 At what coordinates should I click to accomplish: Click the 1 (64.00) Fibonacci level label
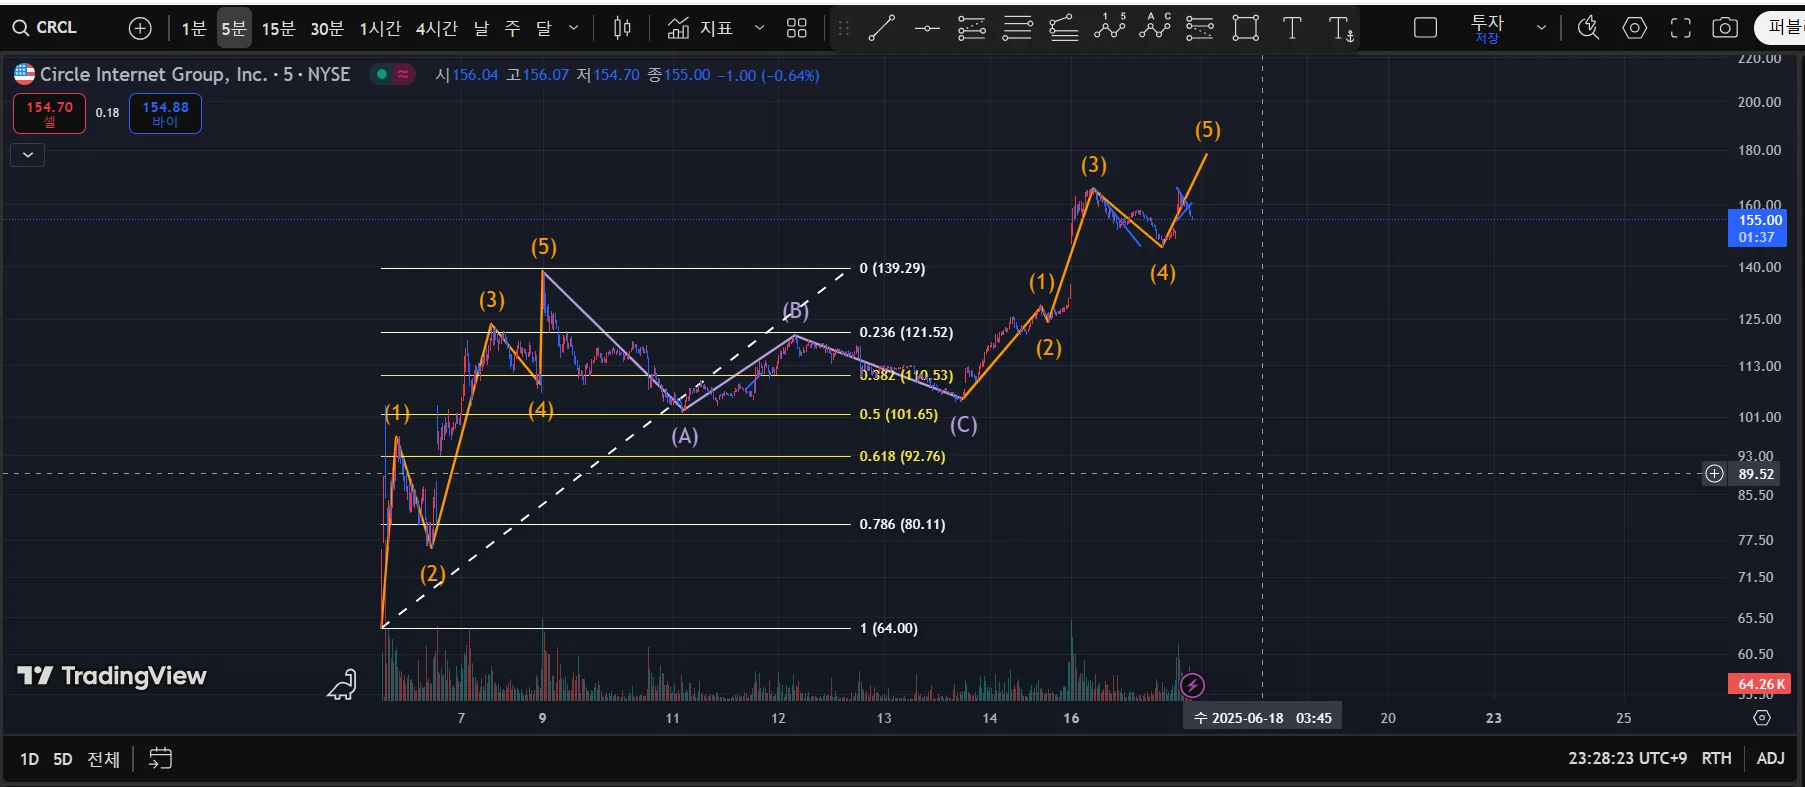888,628
